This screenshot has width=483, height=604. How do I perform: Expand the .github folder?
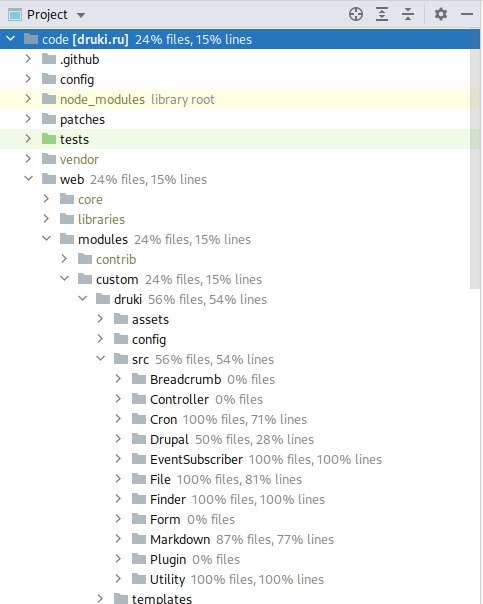(x=28, y=59)
